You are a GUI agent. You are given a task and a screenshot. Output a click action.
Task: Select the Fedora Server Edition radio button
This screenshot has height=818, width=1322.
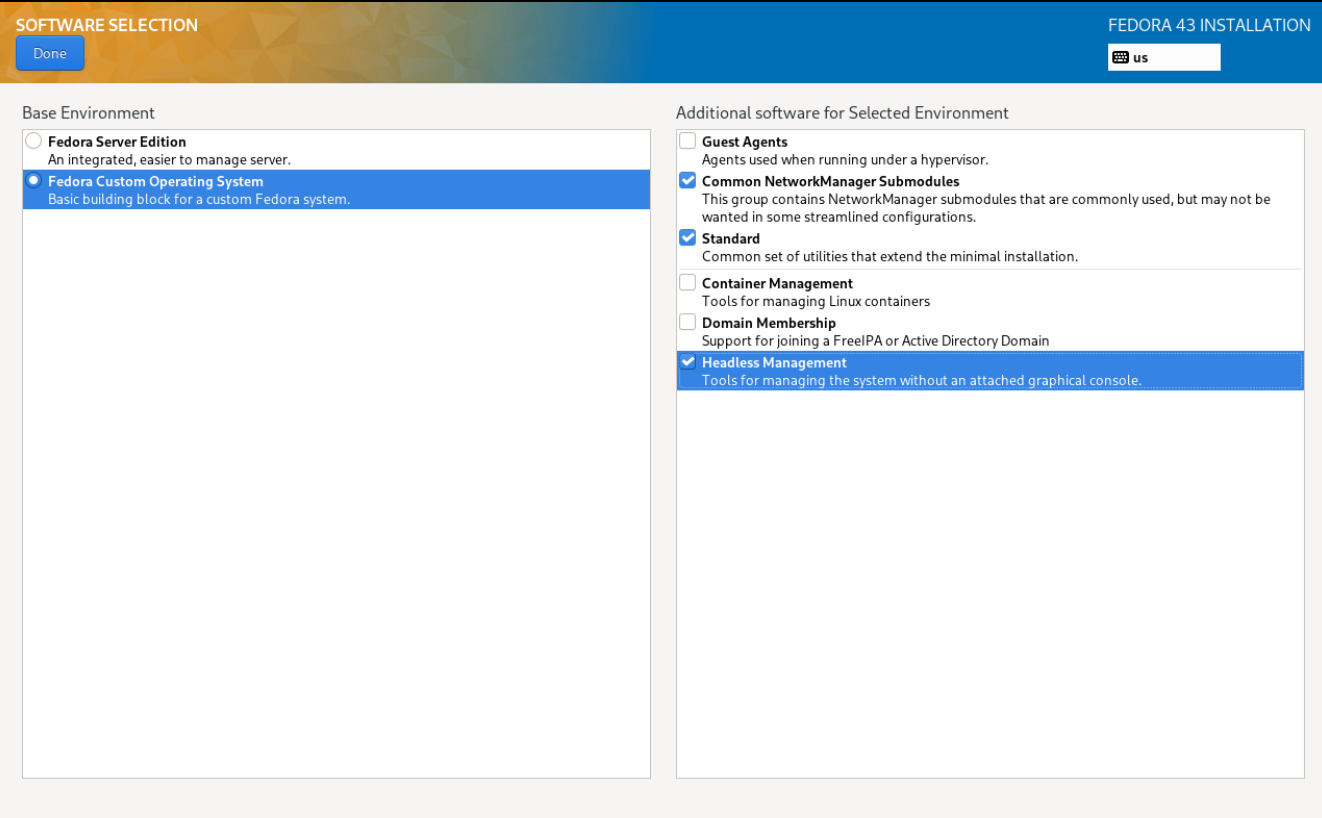(x=34, y=142)
